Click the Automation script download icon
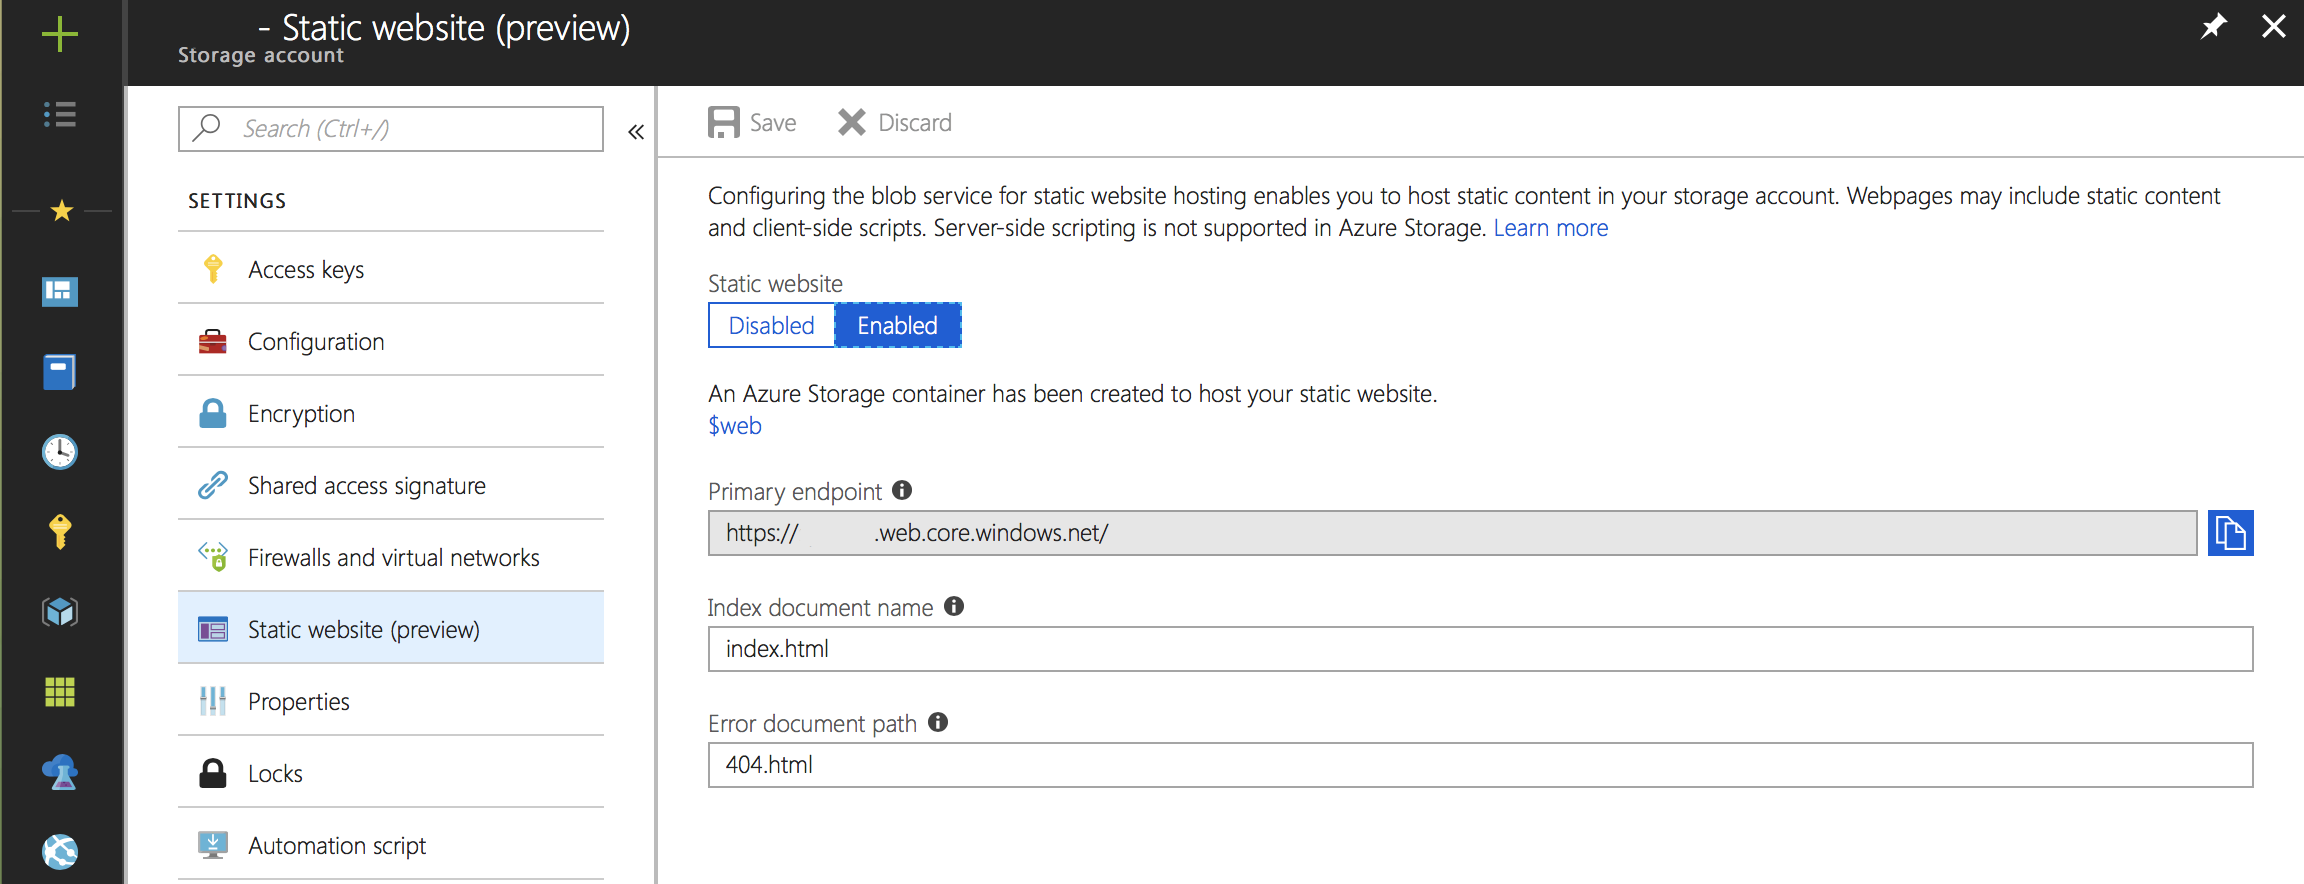 (212, 845)
